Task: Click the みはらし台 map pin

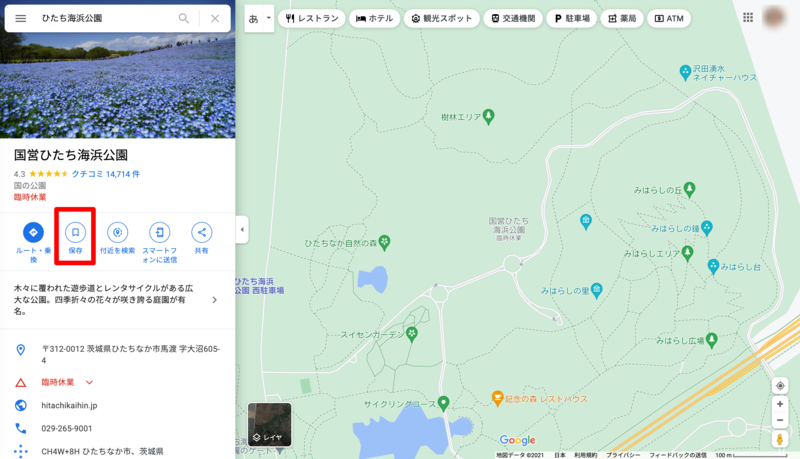Action: click(x=713, y=266)
